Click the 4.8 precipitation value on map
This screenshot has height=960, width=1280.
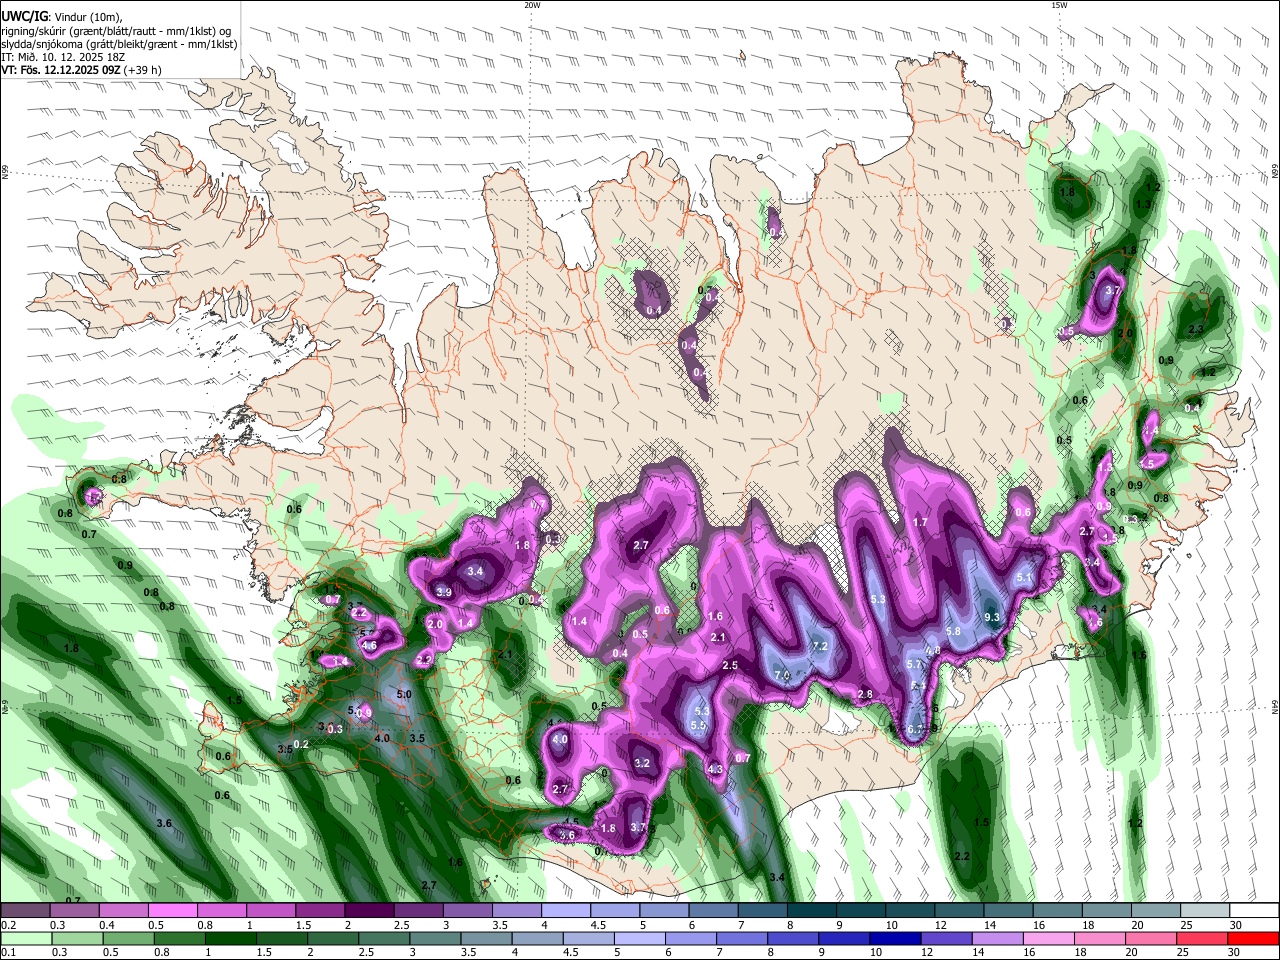pos(933,651)
